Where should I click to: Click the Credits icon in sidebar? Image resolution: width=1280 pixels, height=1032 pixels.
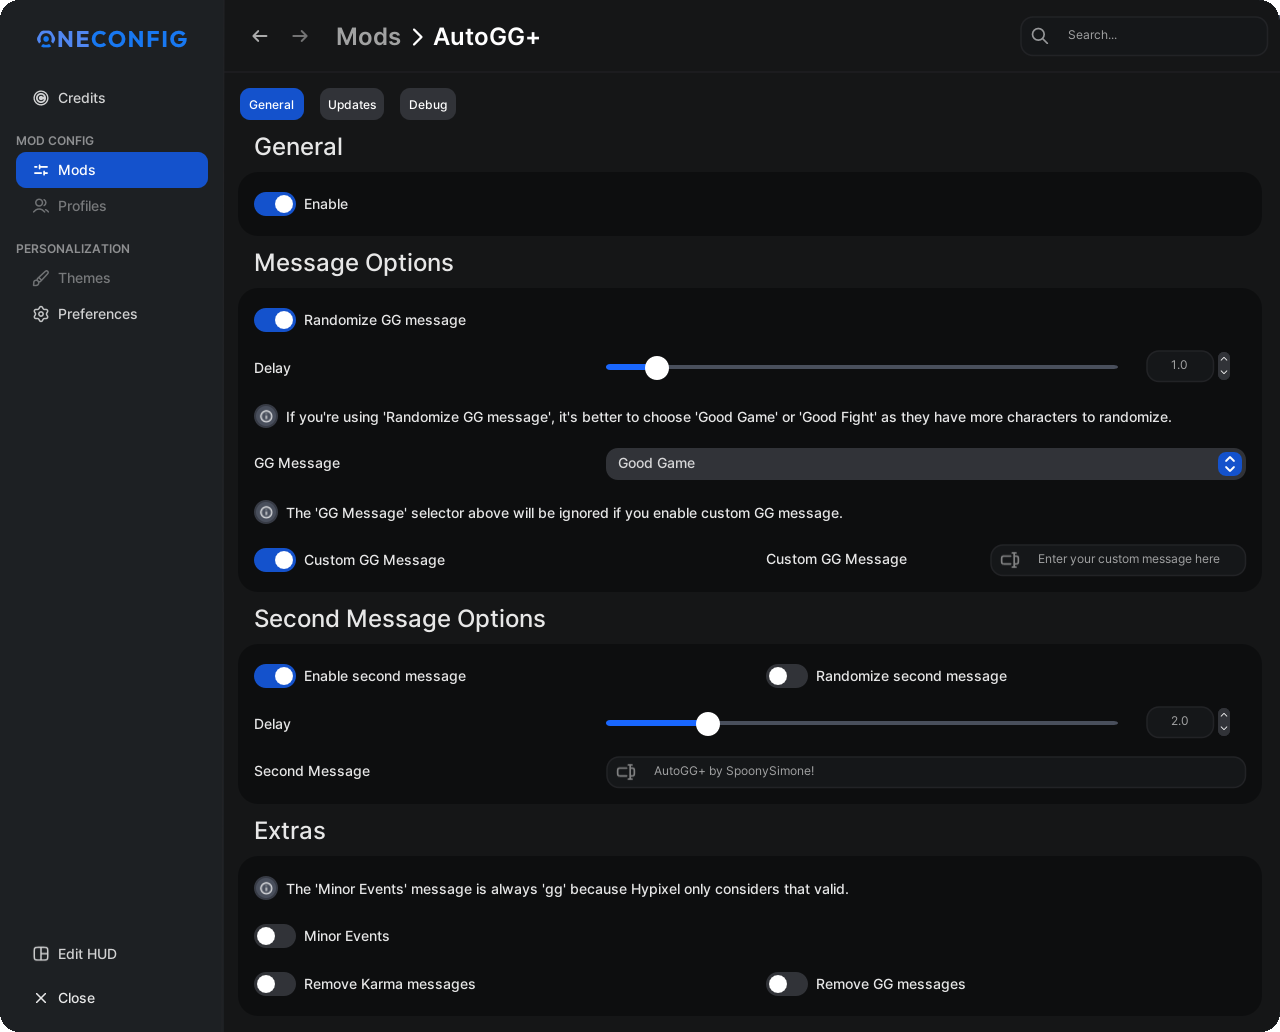click(x=41, y=98)
